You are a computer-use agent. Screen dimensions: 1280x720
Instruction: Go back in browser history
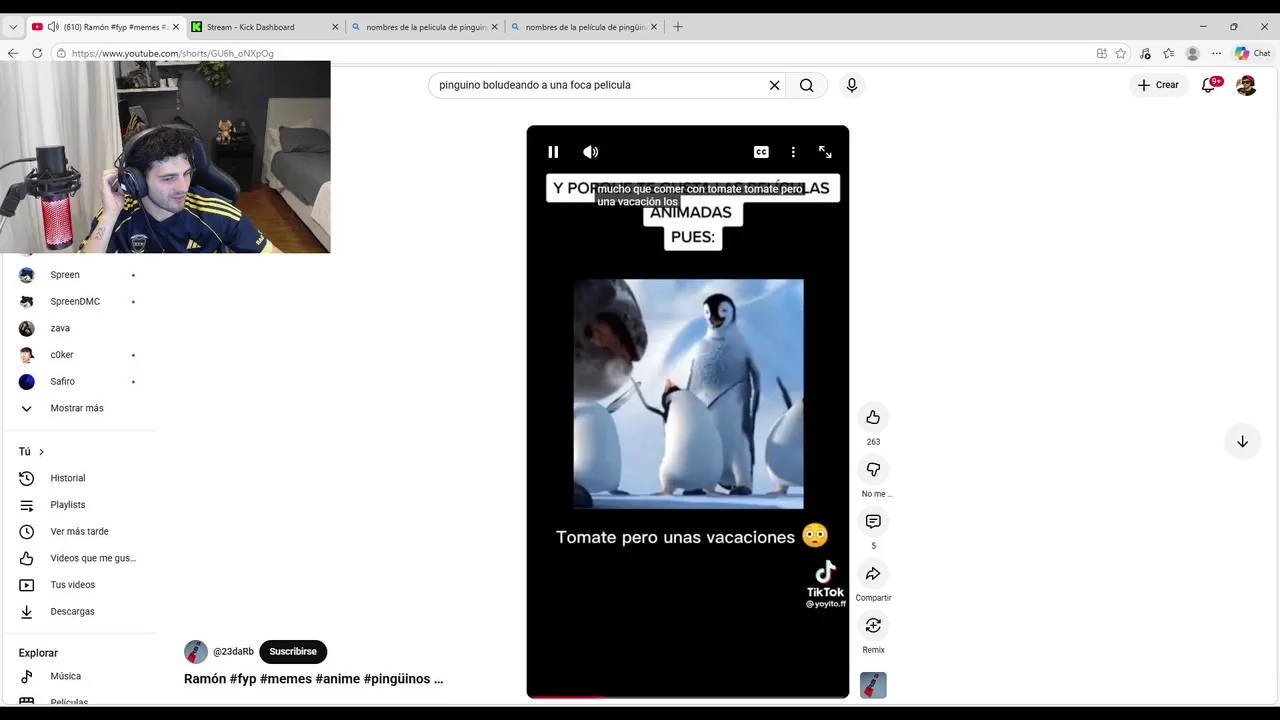(x=13, y=53)
